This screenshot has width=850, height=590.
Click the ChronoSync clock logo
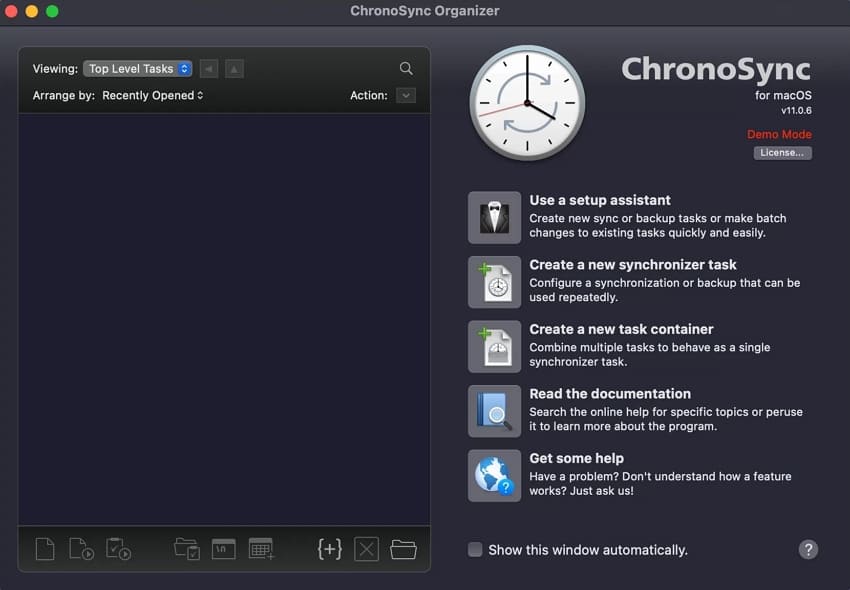[527, 102]
